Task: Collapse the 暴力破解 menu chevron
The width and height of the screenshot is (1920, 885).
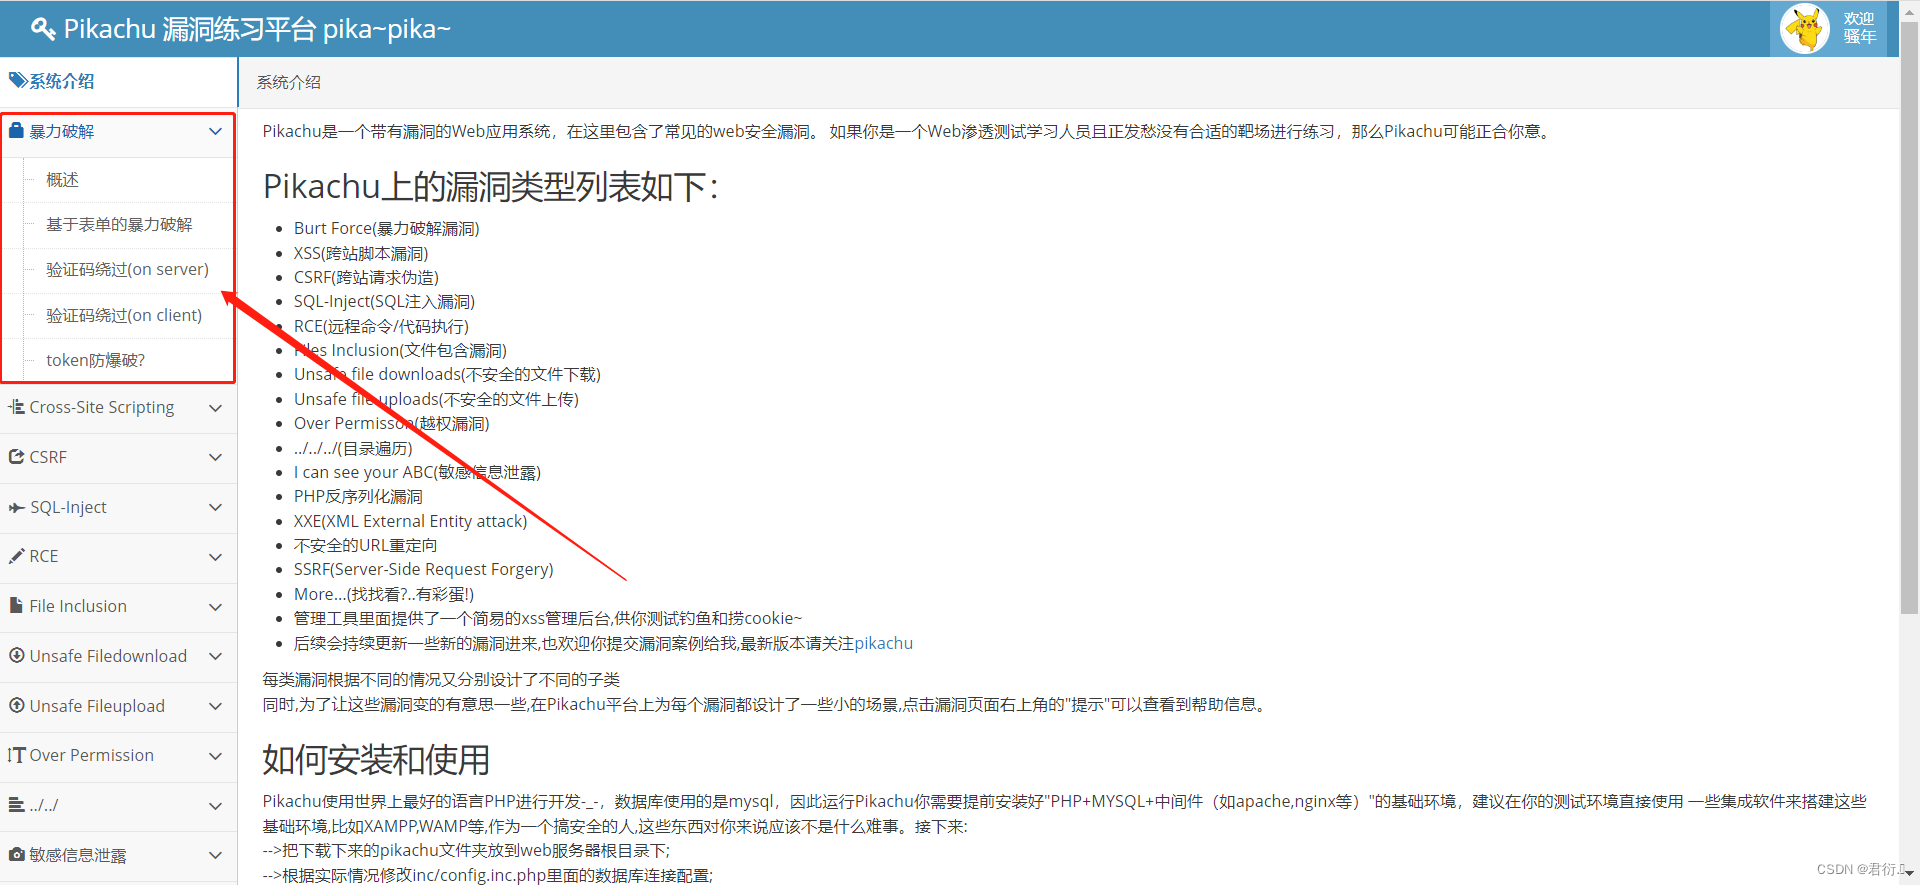Action: pyautogui.click(x=215, y=131)
